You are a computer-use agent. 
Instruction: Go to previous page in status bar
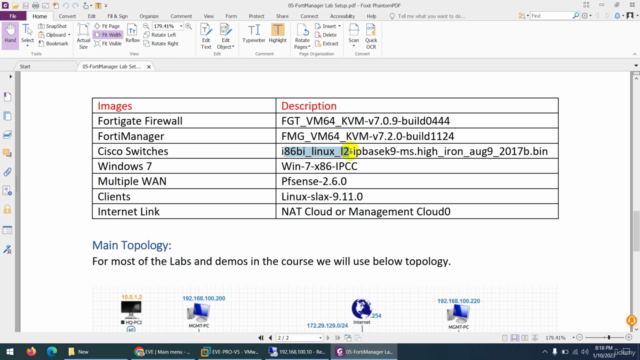point(270,338)
